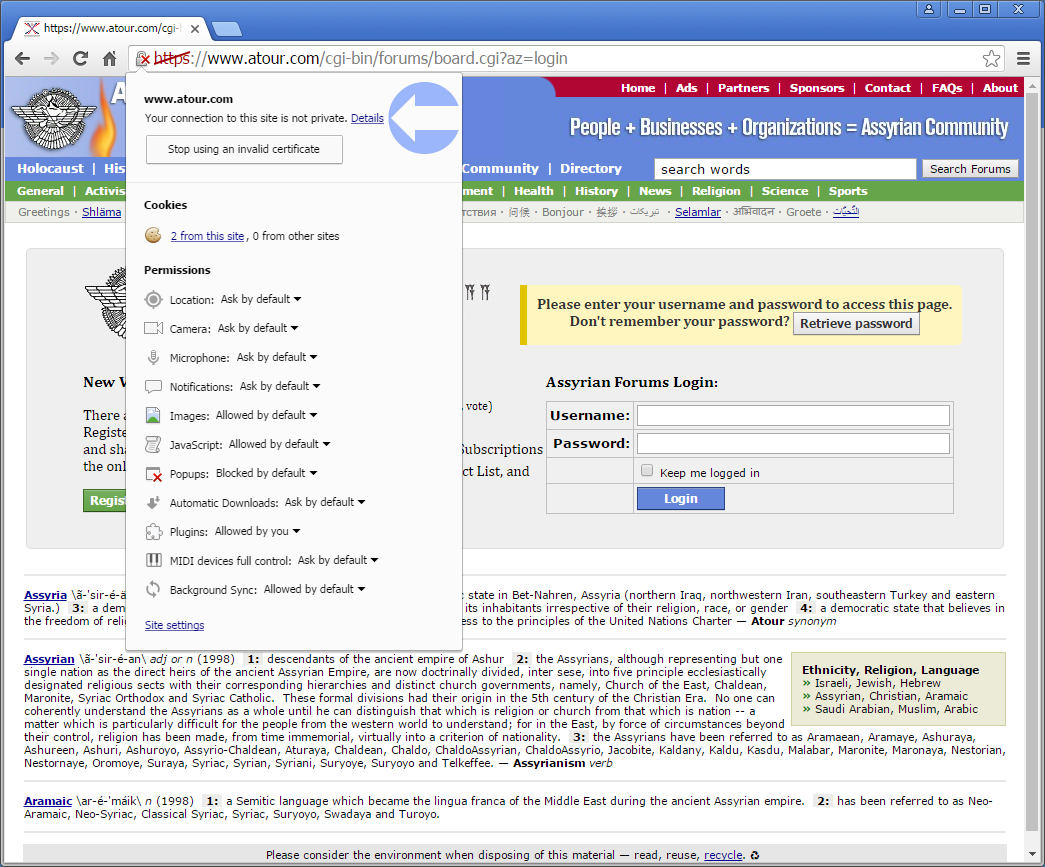Click the Popups blocked icon
Viewport: 1045px width, 867px height.
coord(153,474)
